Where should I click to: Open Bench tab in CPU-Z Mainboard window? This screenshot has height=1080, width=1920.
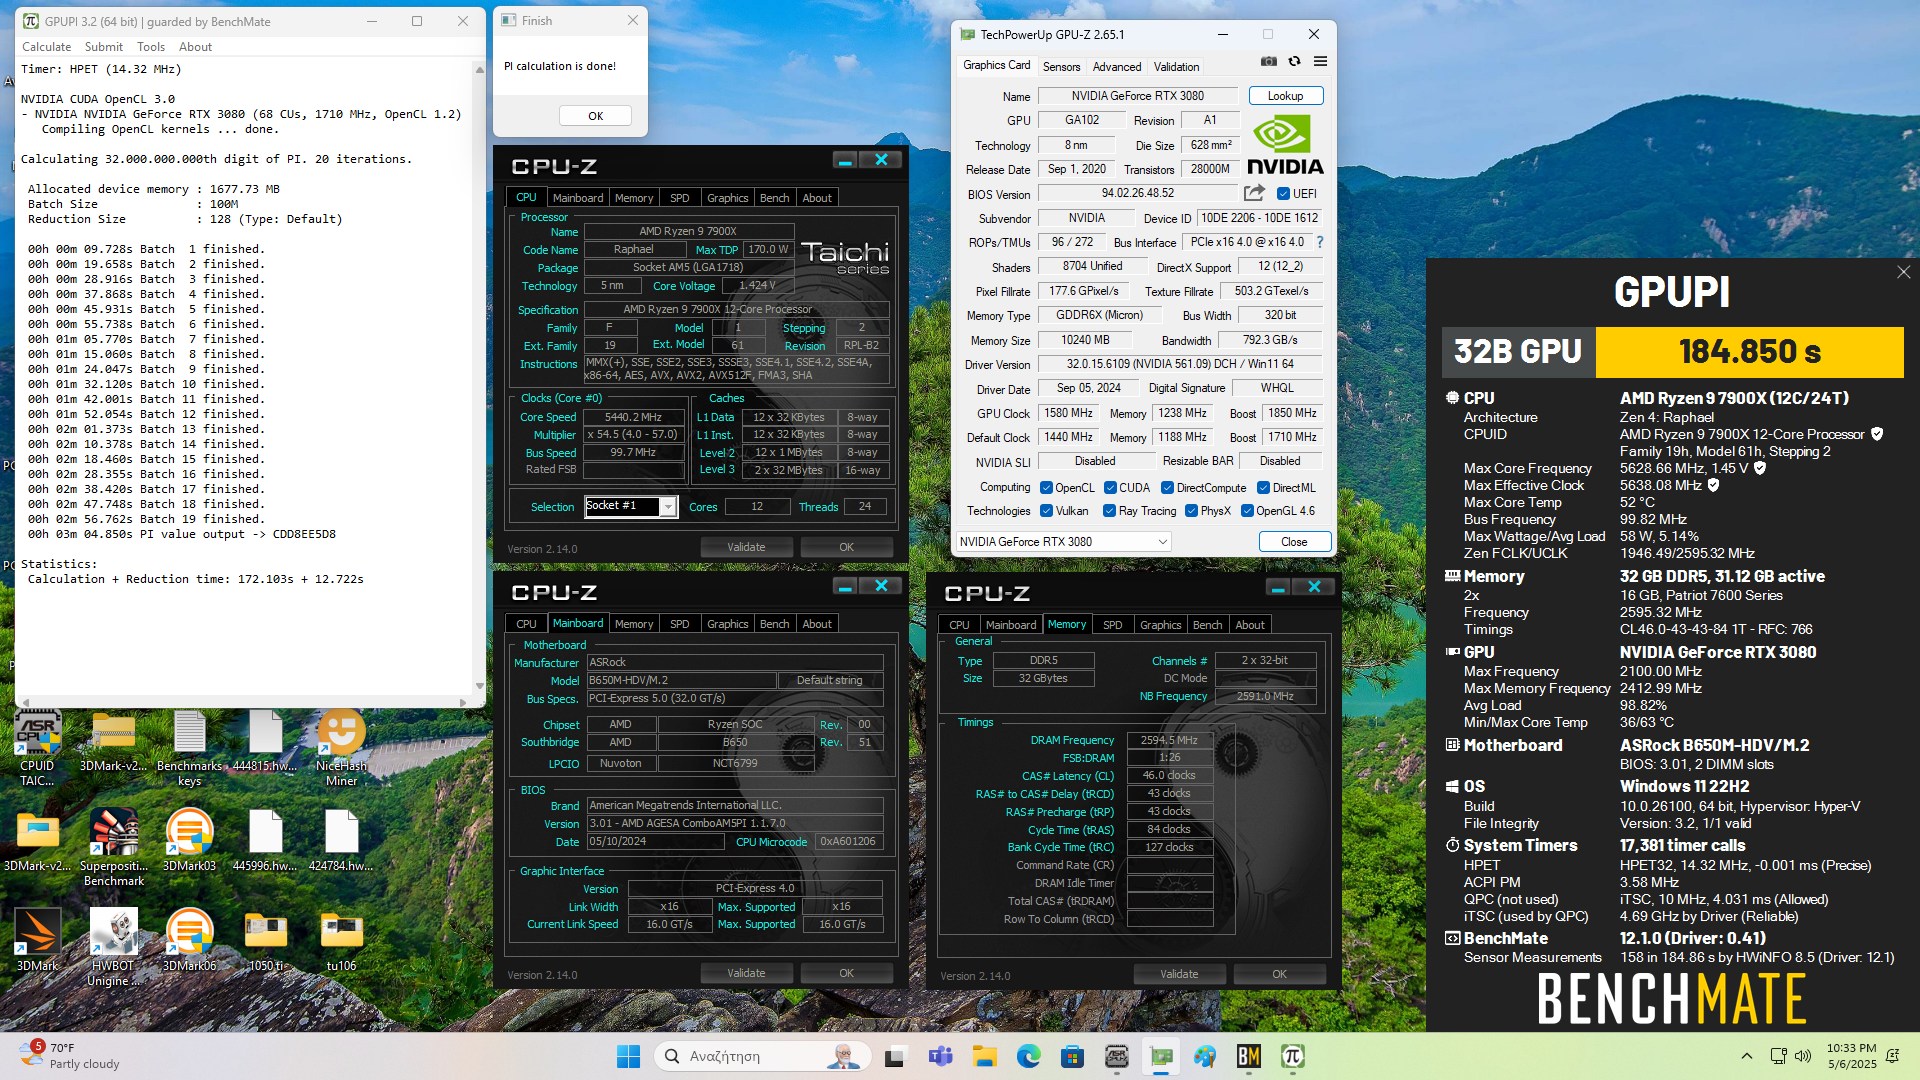click(x=774, y=624)
